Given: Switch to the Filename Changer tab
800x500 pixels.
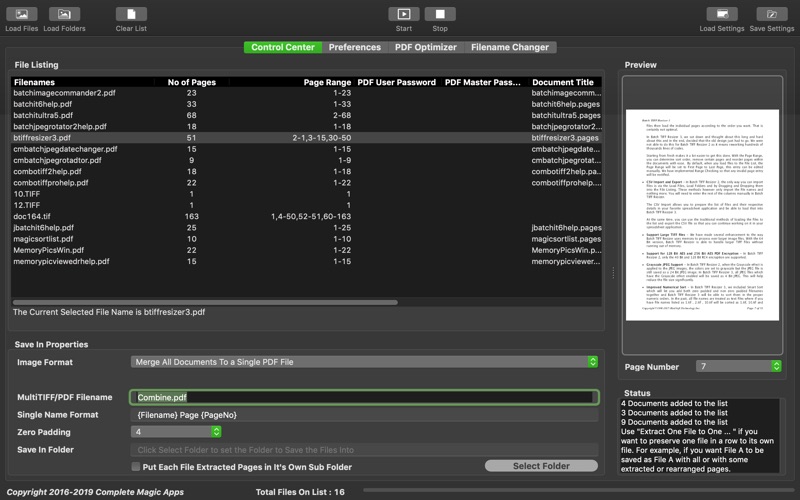Looking at the screenshot, I should pos(510,47).
